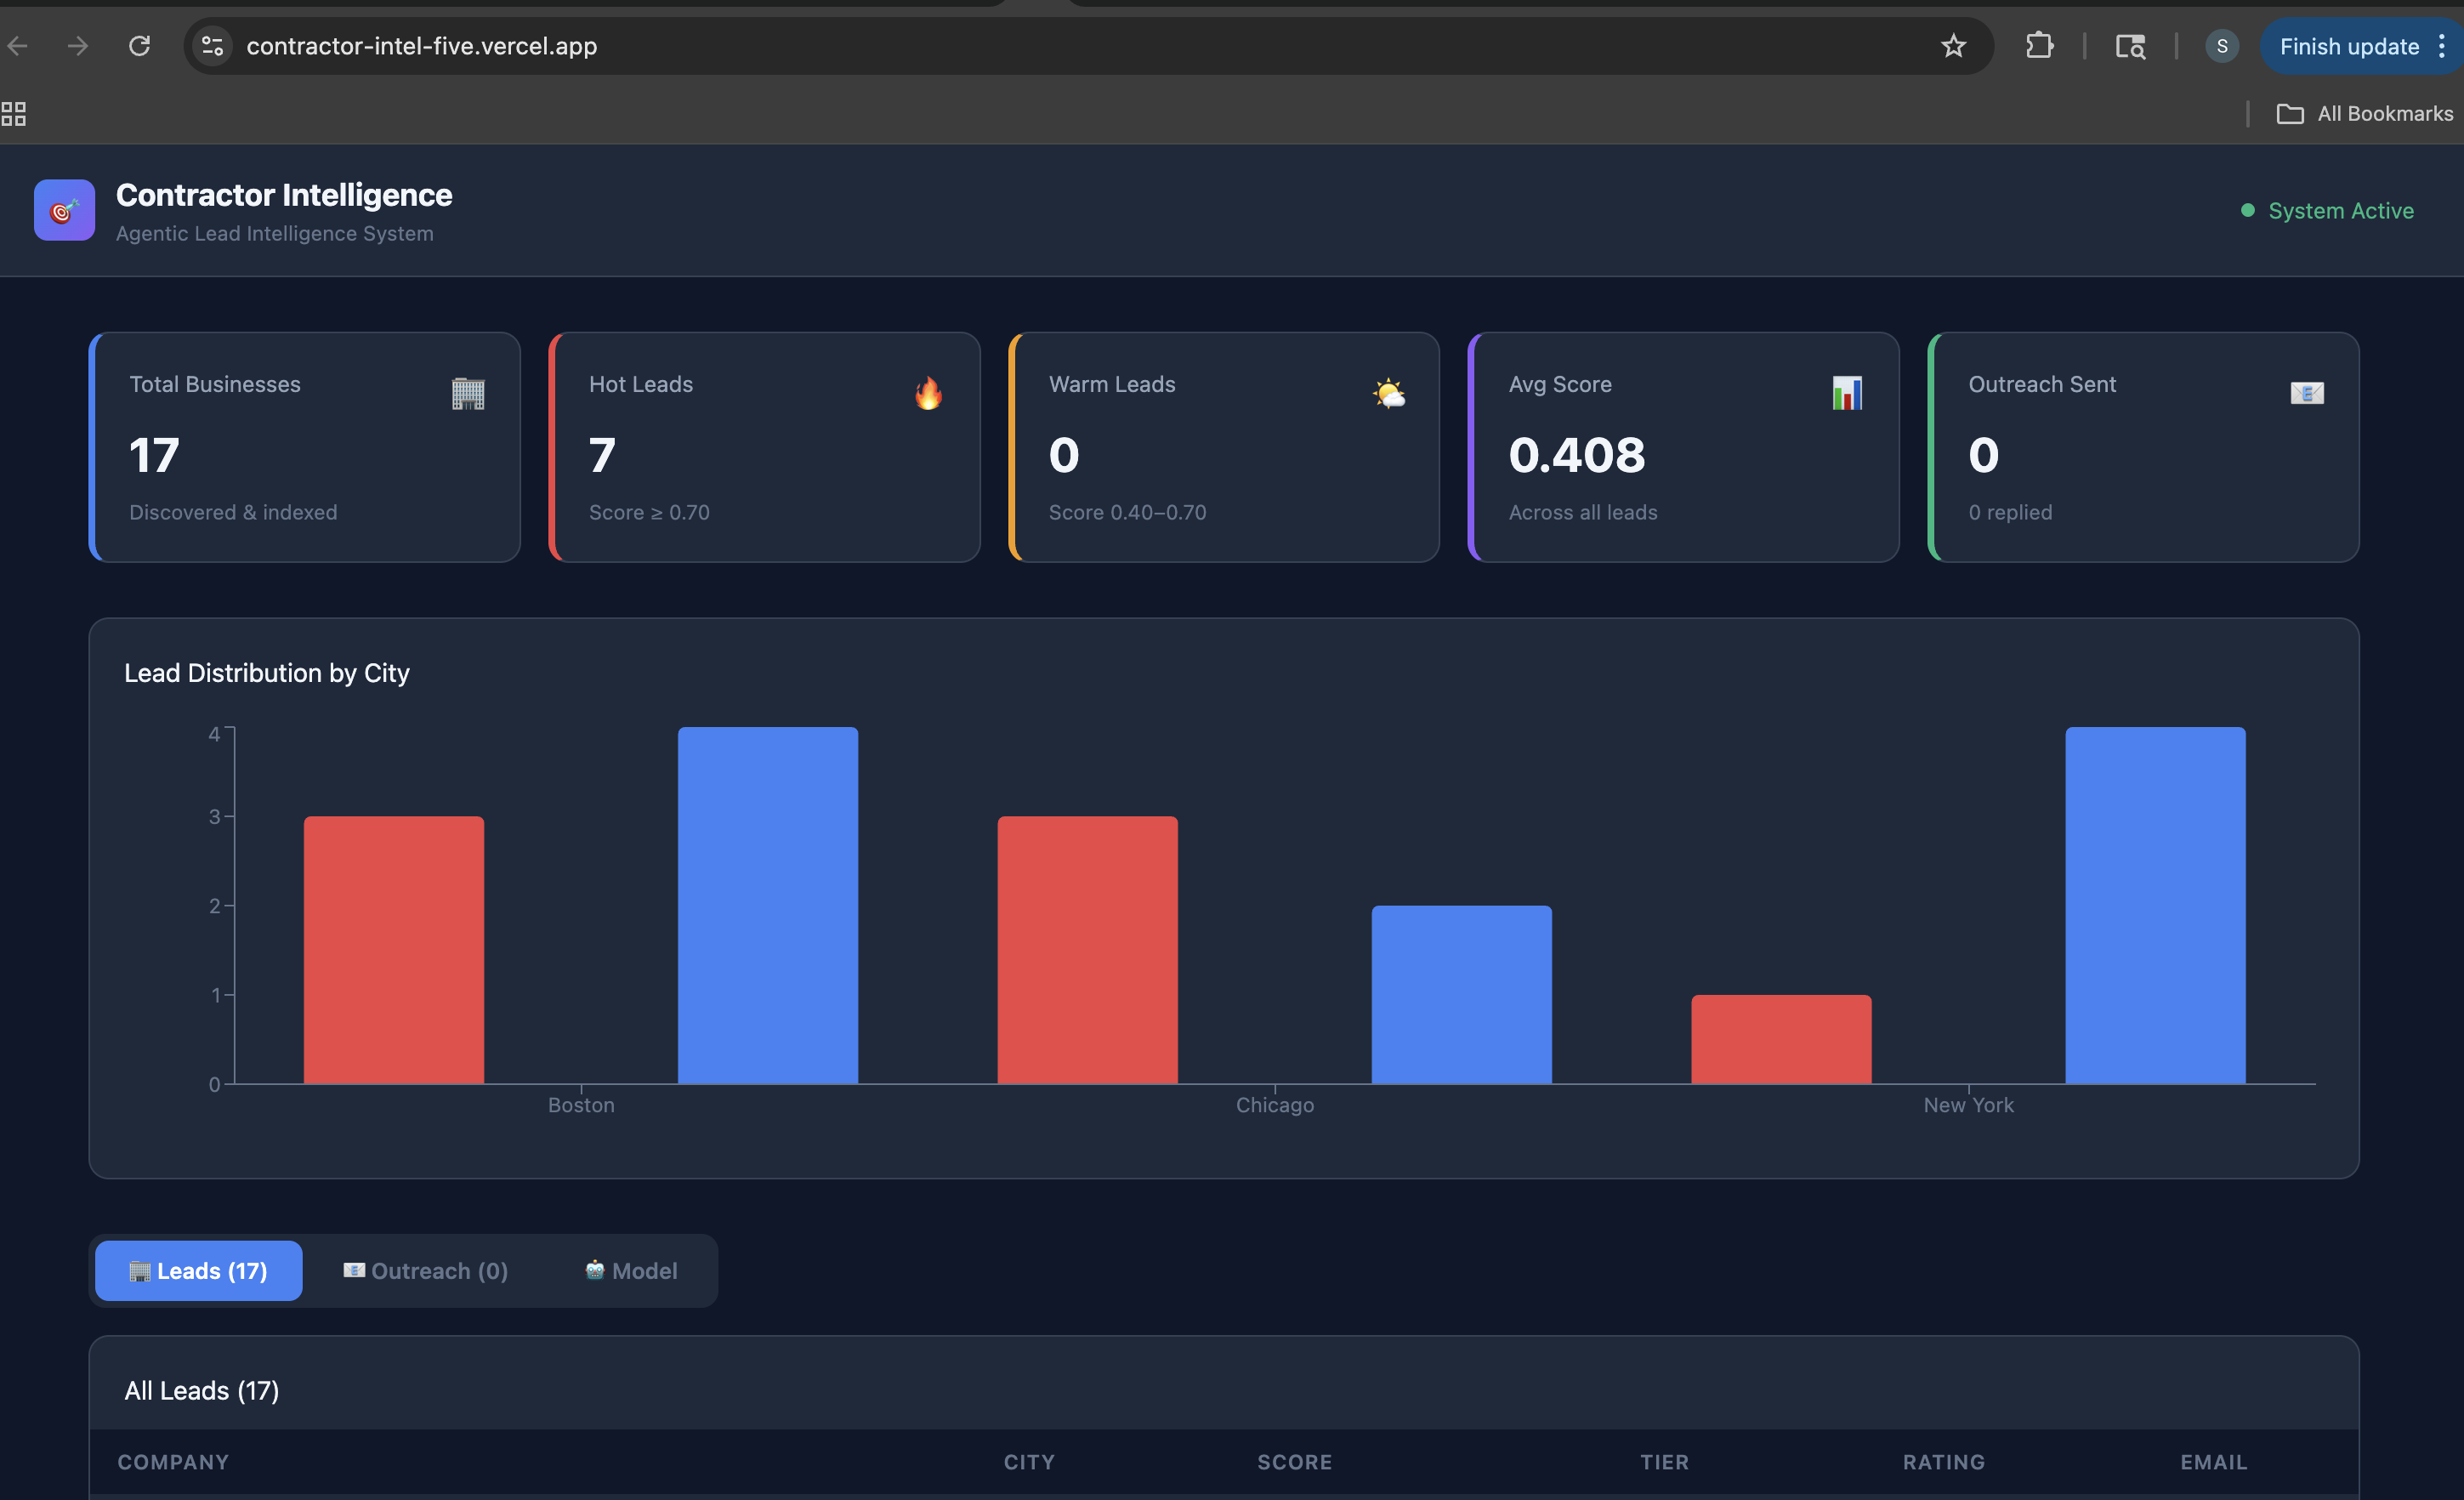2464x1500 pixels.
Task: Click the TIER column header
Action: pos(1664,1462)
